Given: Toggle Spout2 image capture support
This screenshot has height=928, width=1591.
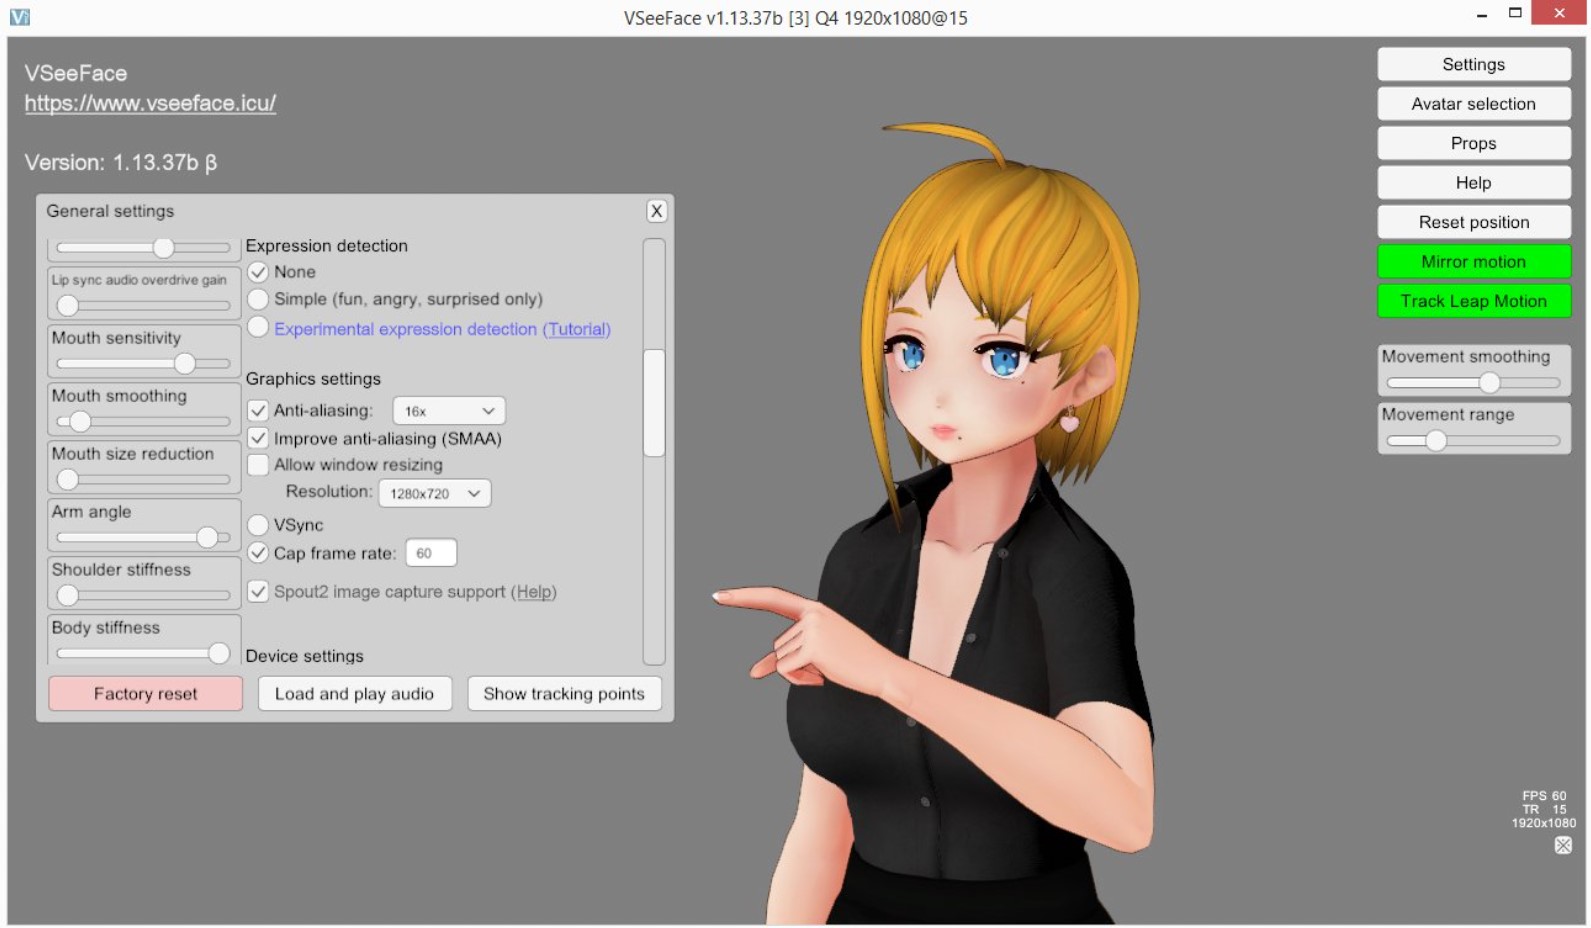Looking at the screenshot, I should pyautogui.click(x=258, y=591).
